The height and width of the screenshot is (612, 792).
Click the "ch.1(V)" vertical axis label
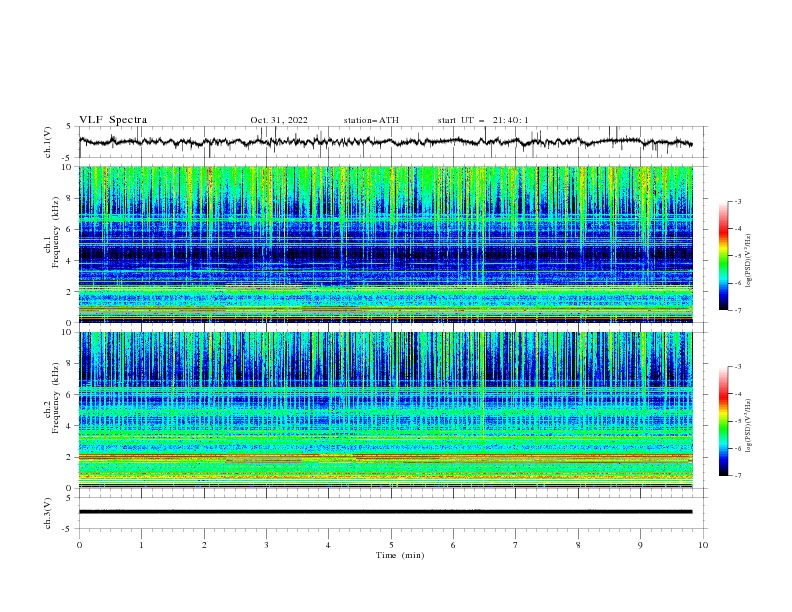pos(48,142)
